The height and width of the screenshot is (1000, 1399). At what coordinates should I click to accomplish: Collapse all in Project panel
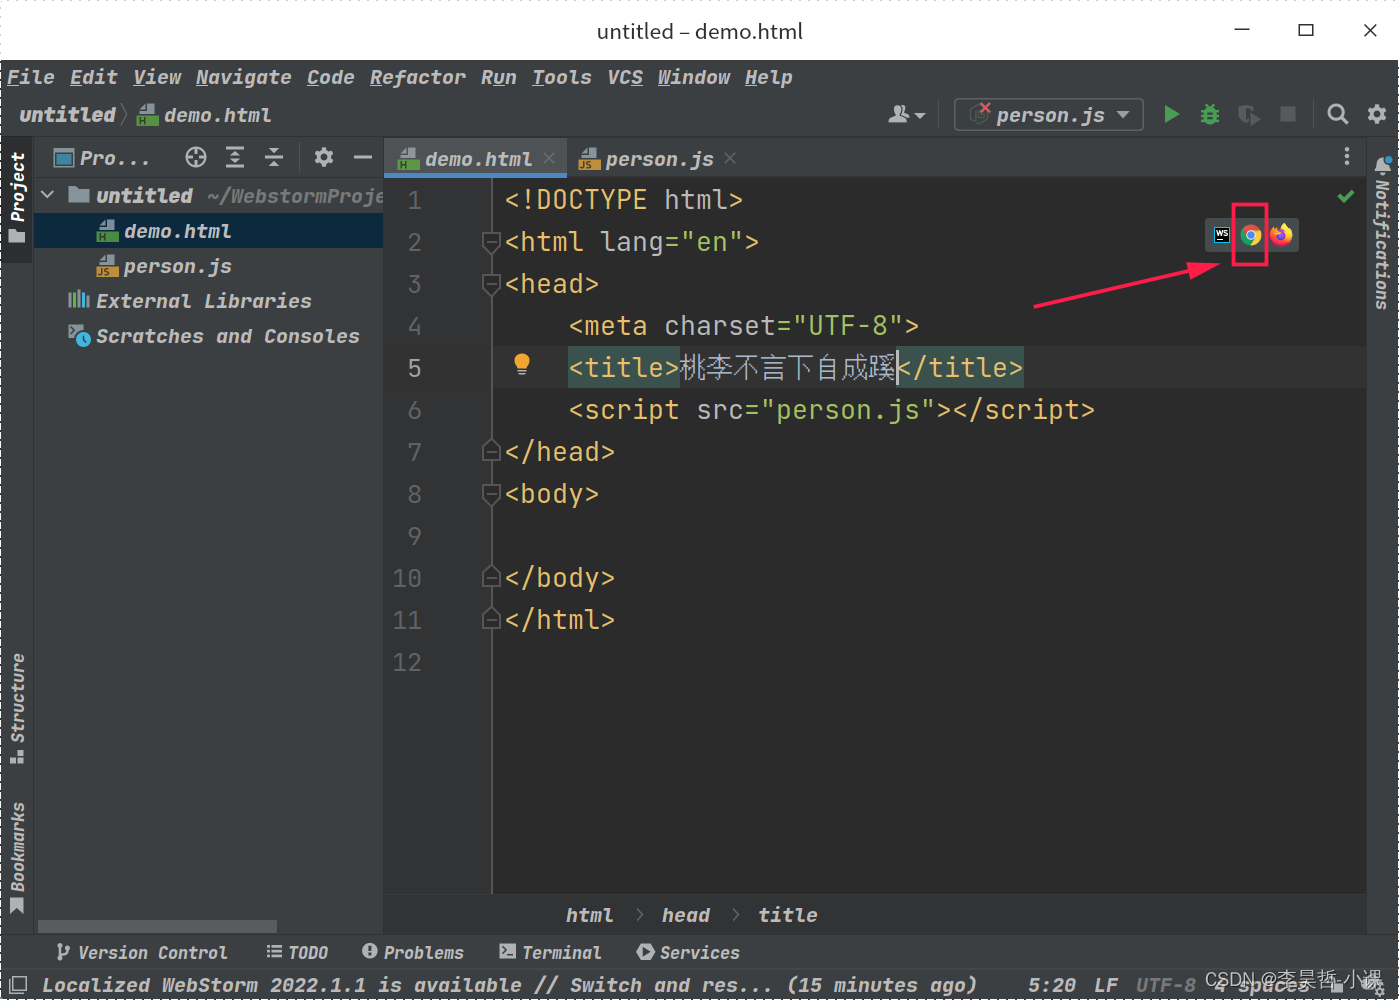pos(274,157)
